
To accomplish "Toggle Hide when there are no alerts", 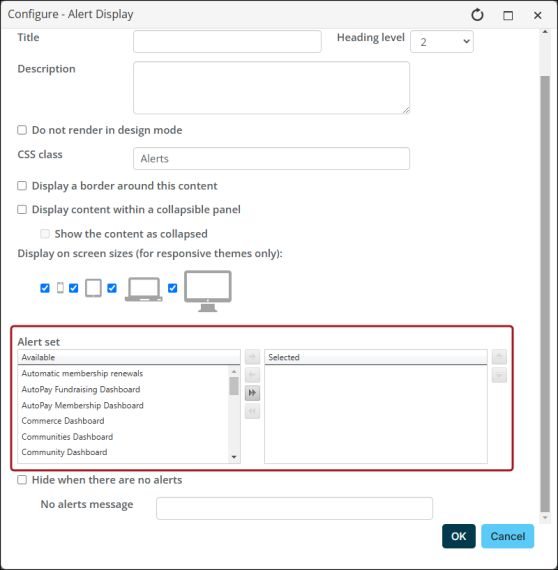I will click(x=22, y=480).
